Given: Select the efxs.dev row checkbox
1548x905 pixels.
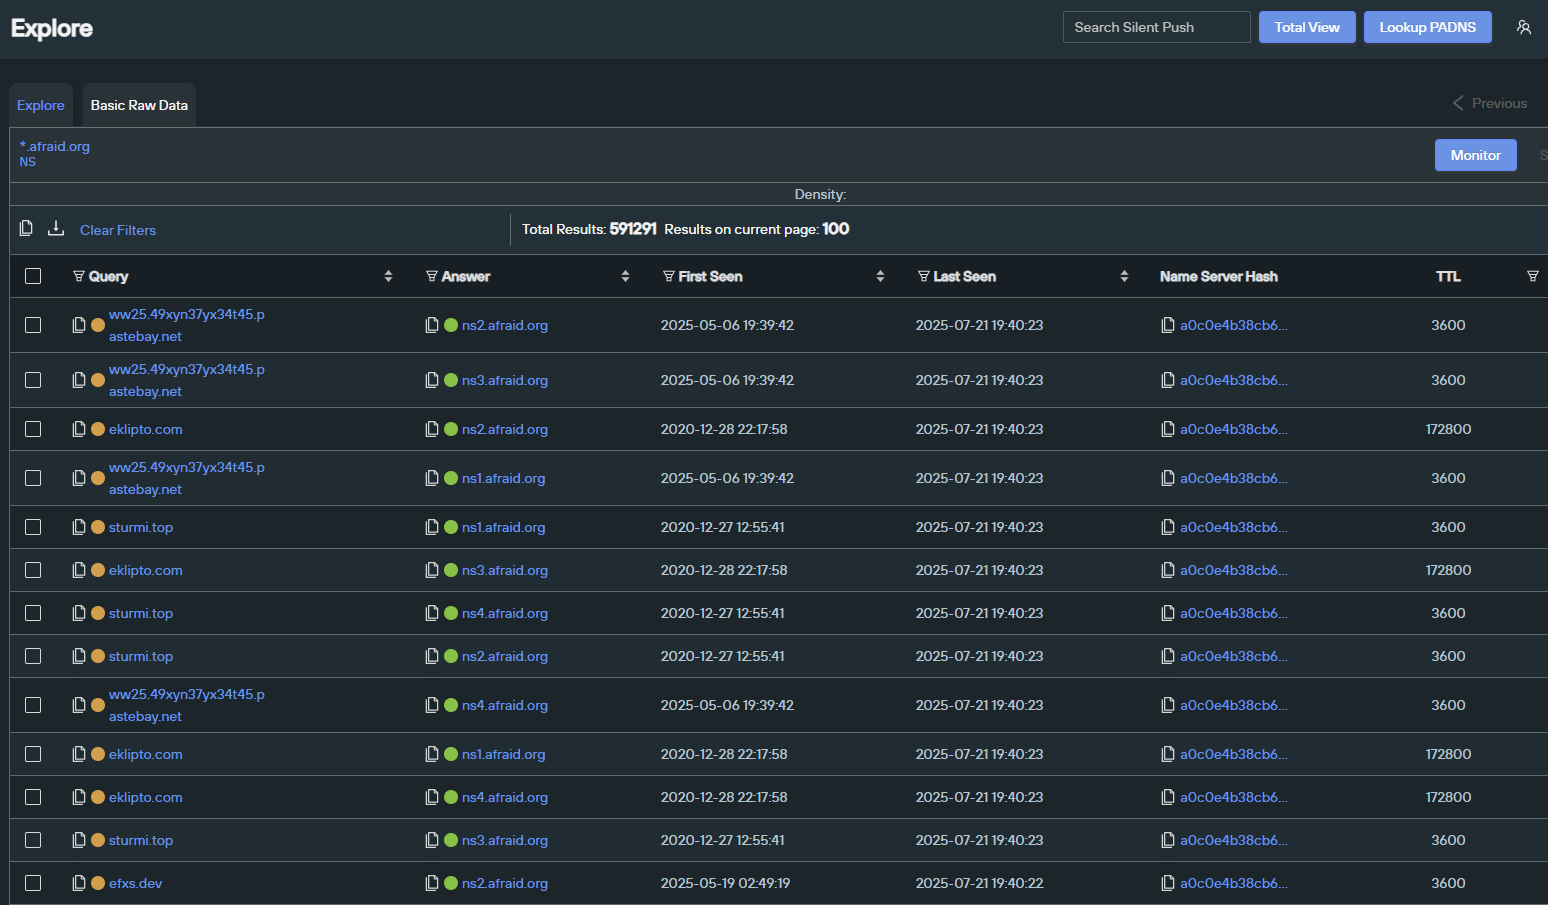Looking at the screenshot, I should pyautogui.click(x=33, y=883).
